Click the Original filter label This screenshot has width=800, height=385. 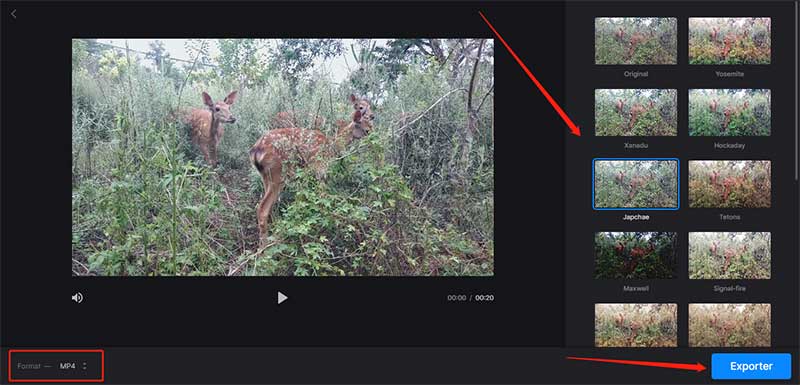[x=636, y=74]
